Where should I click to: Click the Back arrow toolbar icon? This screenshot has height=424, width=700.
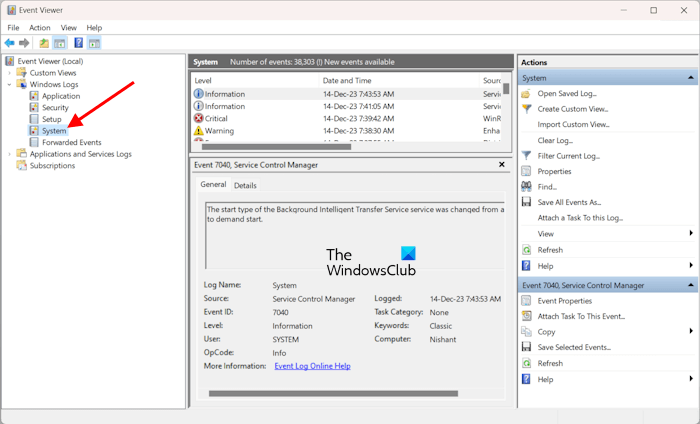coord(9,43)
